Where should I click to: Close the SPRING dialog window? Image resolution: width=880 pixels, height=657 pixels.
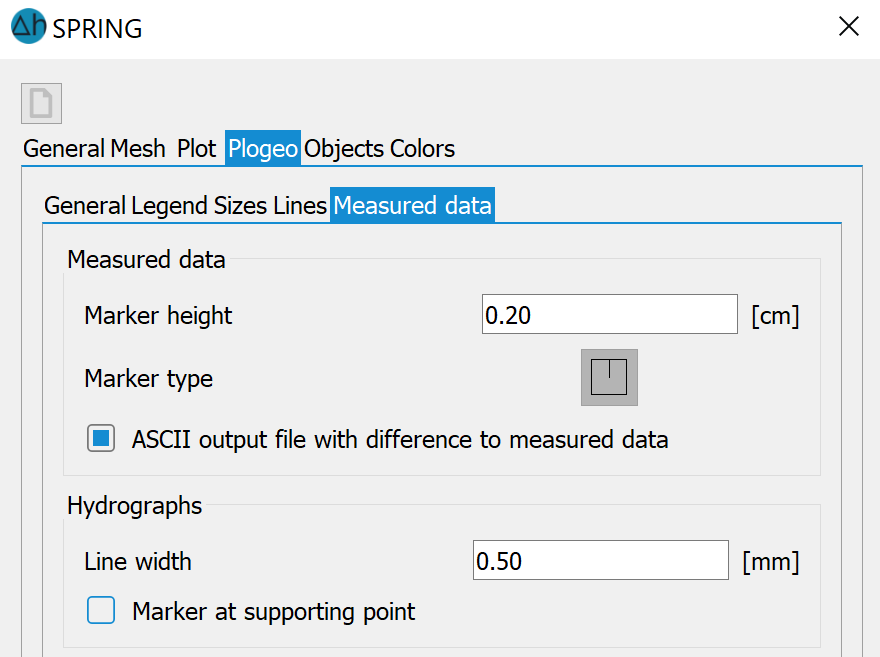[x=849, y=26]
